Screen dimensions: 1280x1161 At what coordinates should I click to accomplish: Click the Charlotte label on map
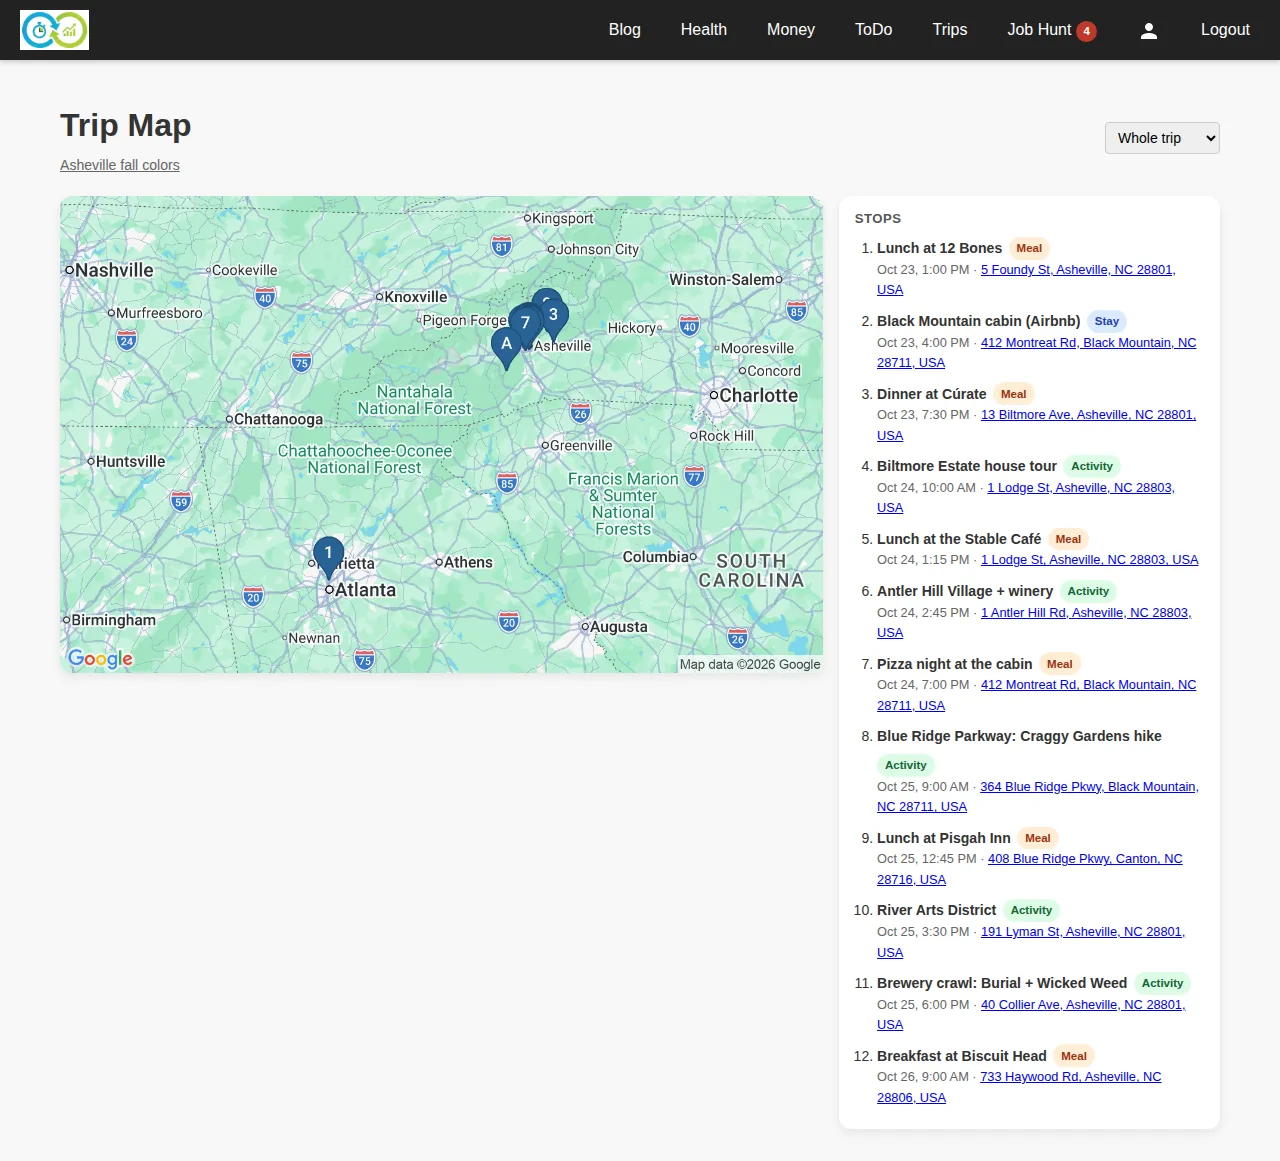pyautogui.click(x=758, y=395)
